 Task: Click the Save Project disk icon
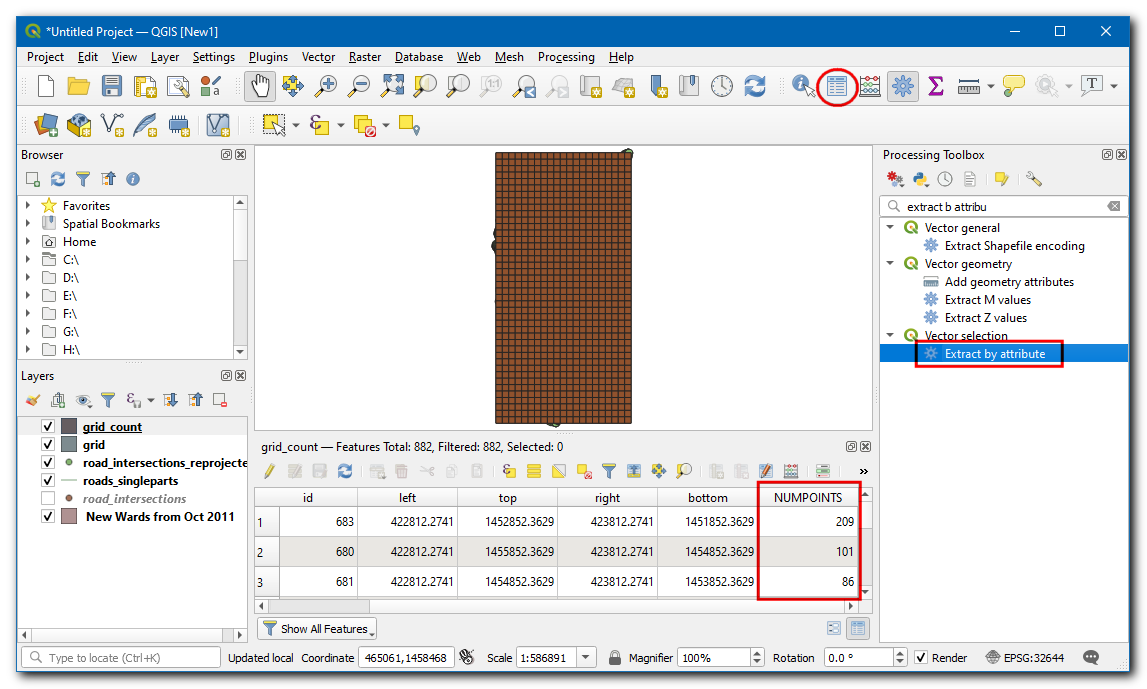click(112, 87)
